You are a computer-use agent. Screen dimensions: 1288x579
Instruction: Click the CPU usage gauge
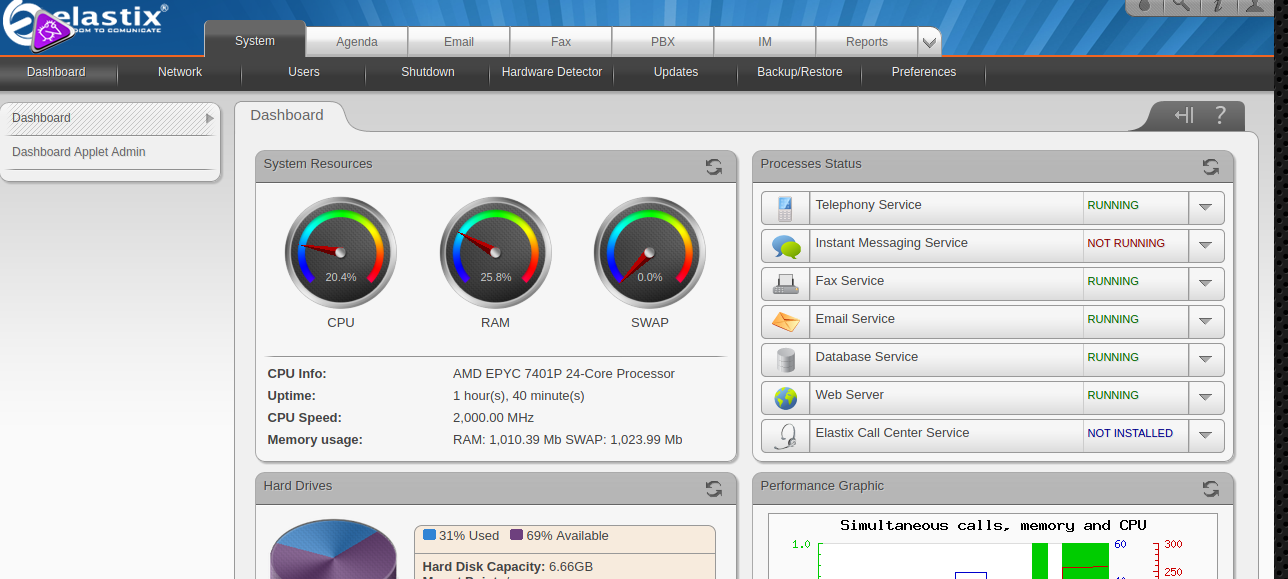pyautogui.click(x=340, y=253)
